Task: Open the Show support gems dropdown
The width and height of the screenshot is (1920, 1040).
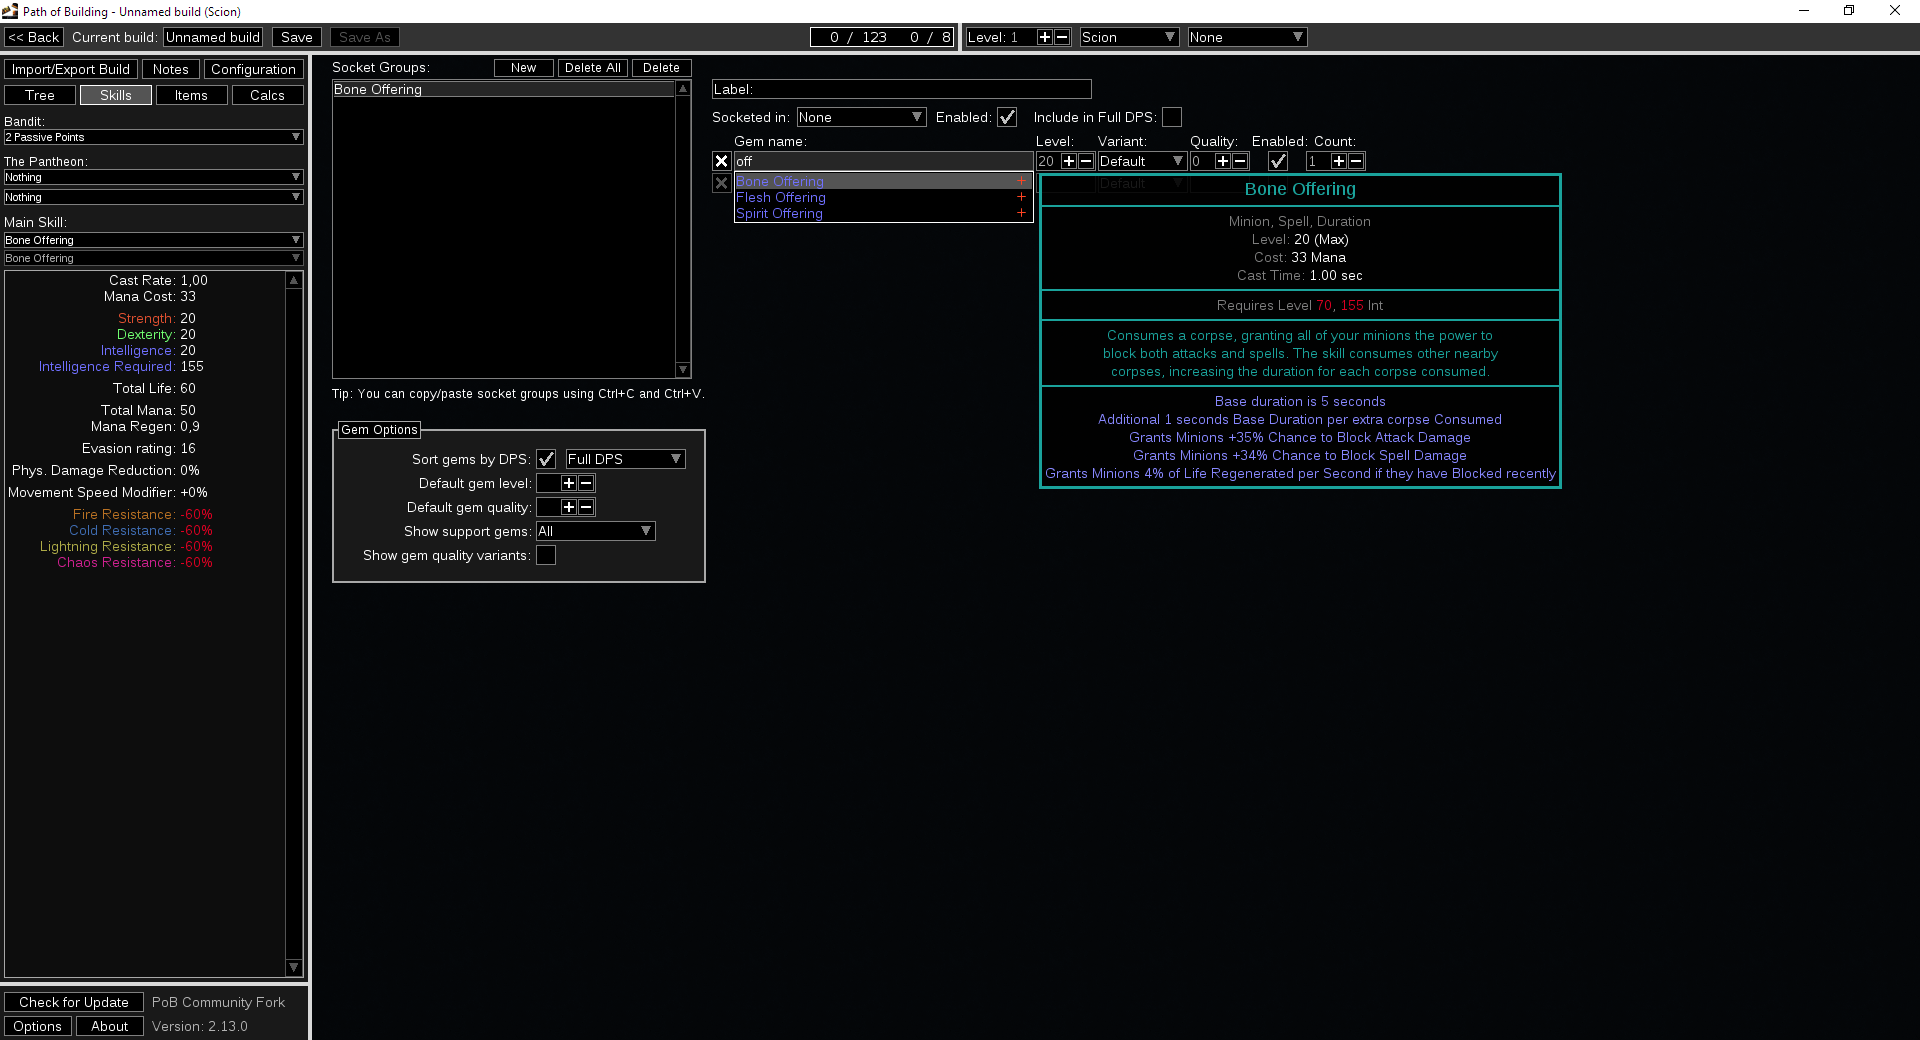Action: [x=596, y=531]
